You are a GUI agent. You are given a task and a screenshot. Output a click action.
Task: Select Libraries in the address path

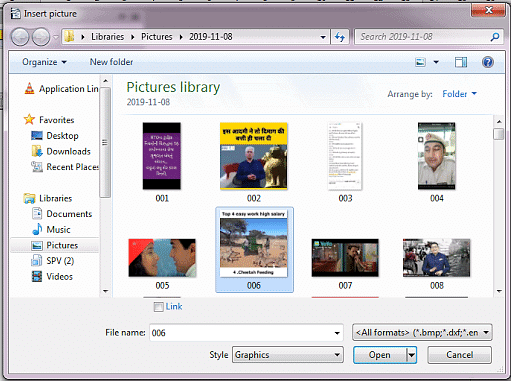(x=107, y=37)
